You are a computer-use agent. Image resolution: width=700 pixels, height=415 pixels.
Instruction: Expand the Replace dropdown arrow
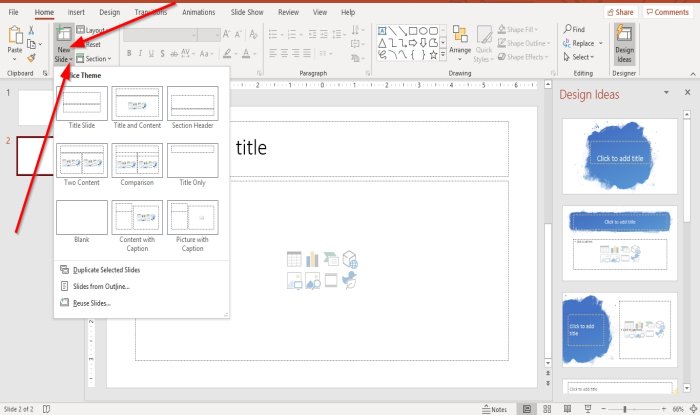click(x=602, y=44)
